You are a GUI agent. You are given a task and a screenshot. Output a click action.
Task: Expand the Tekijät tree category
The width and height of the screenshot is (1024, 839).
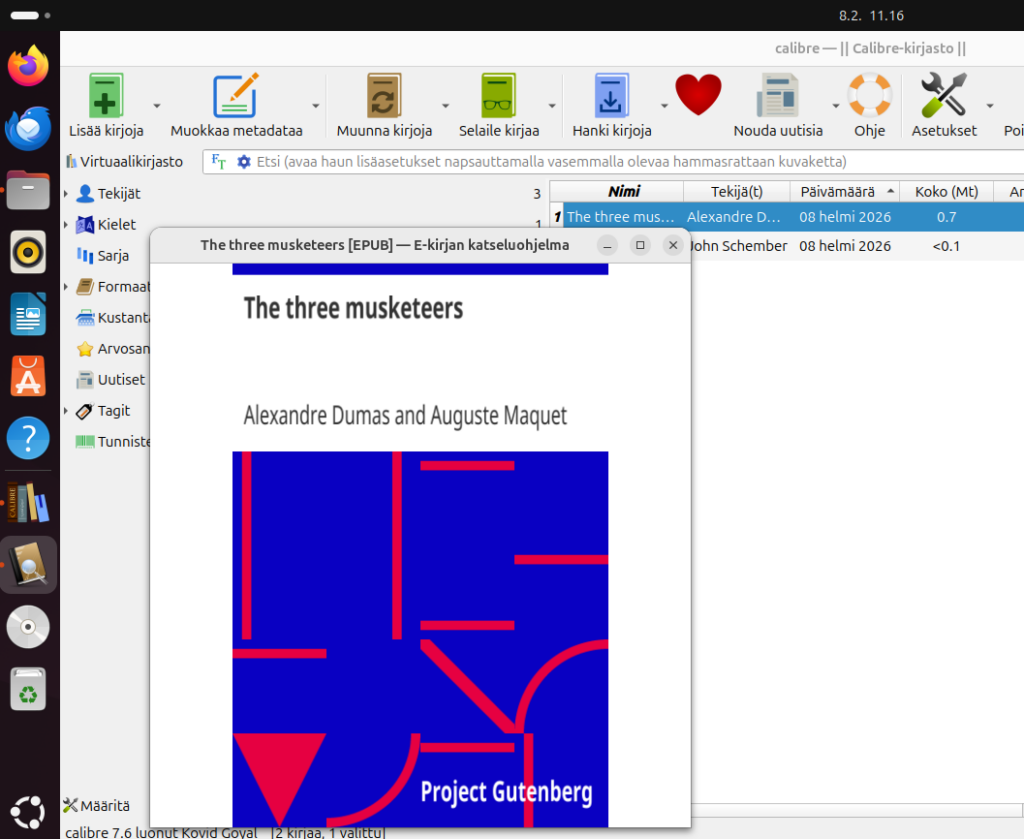pos(67,194)
